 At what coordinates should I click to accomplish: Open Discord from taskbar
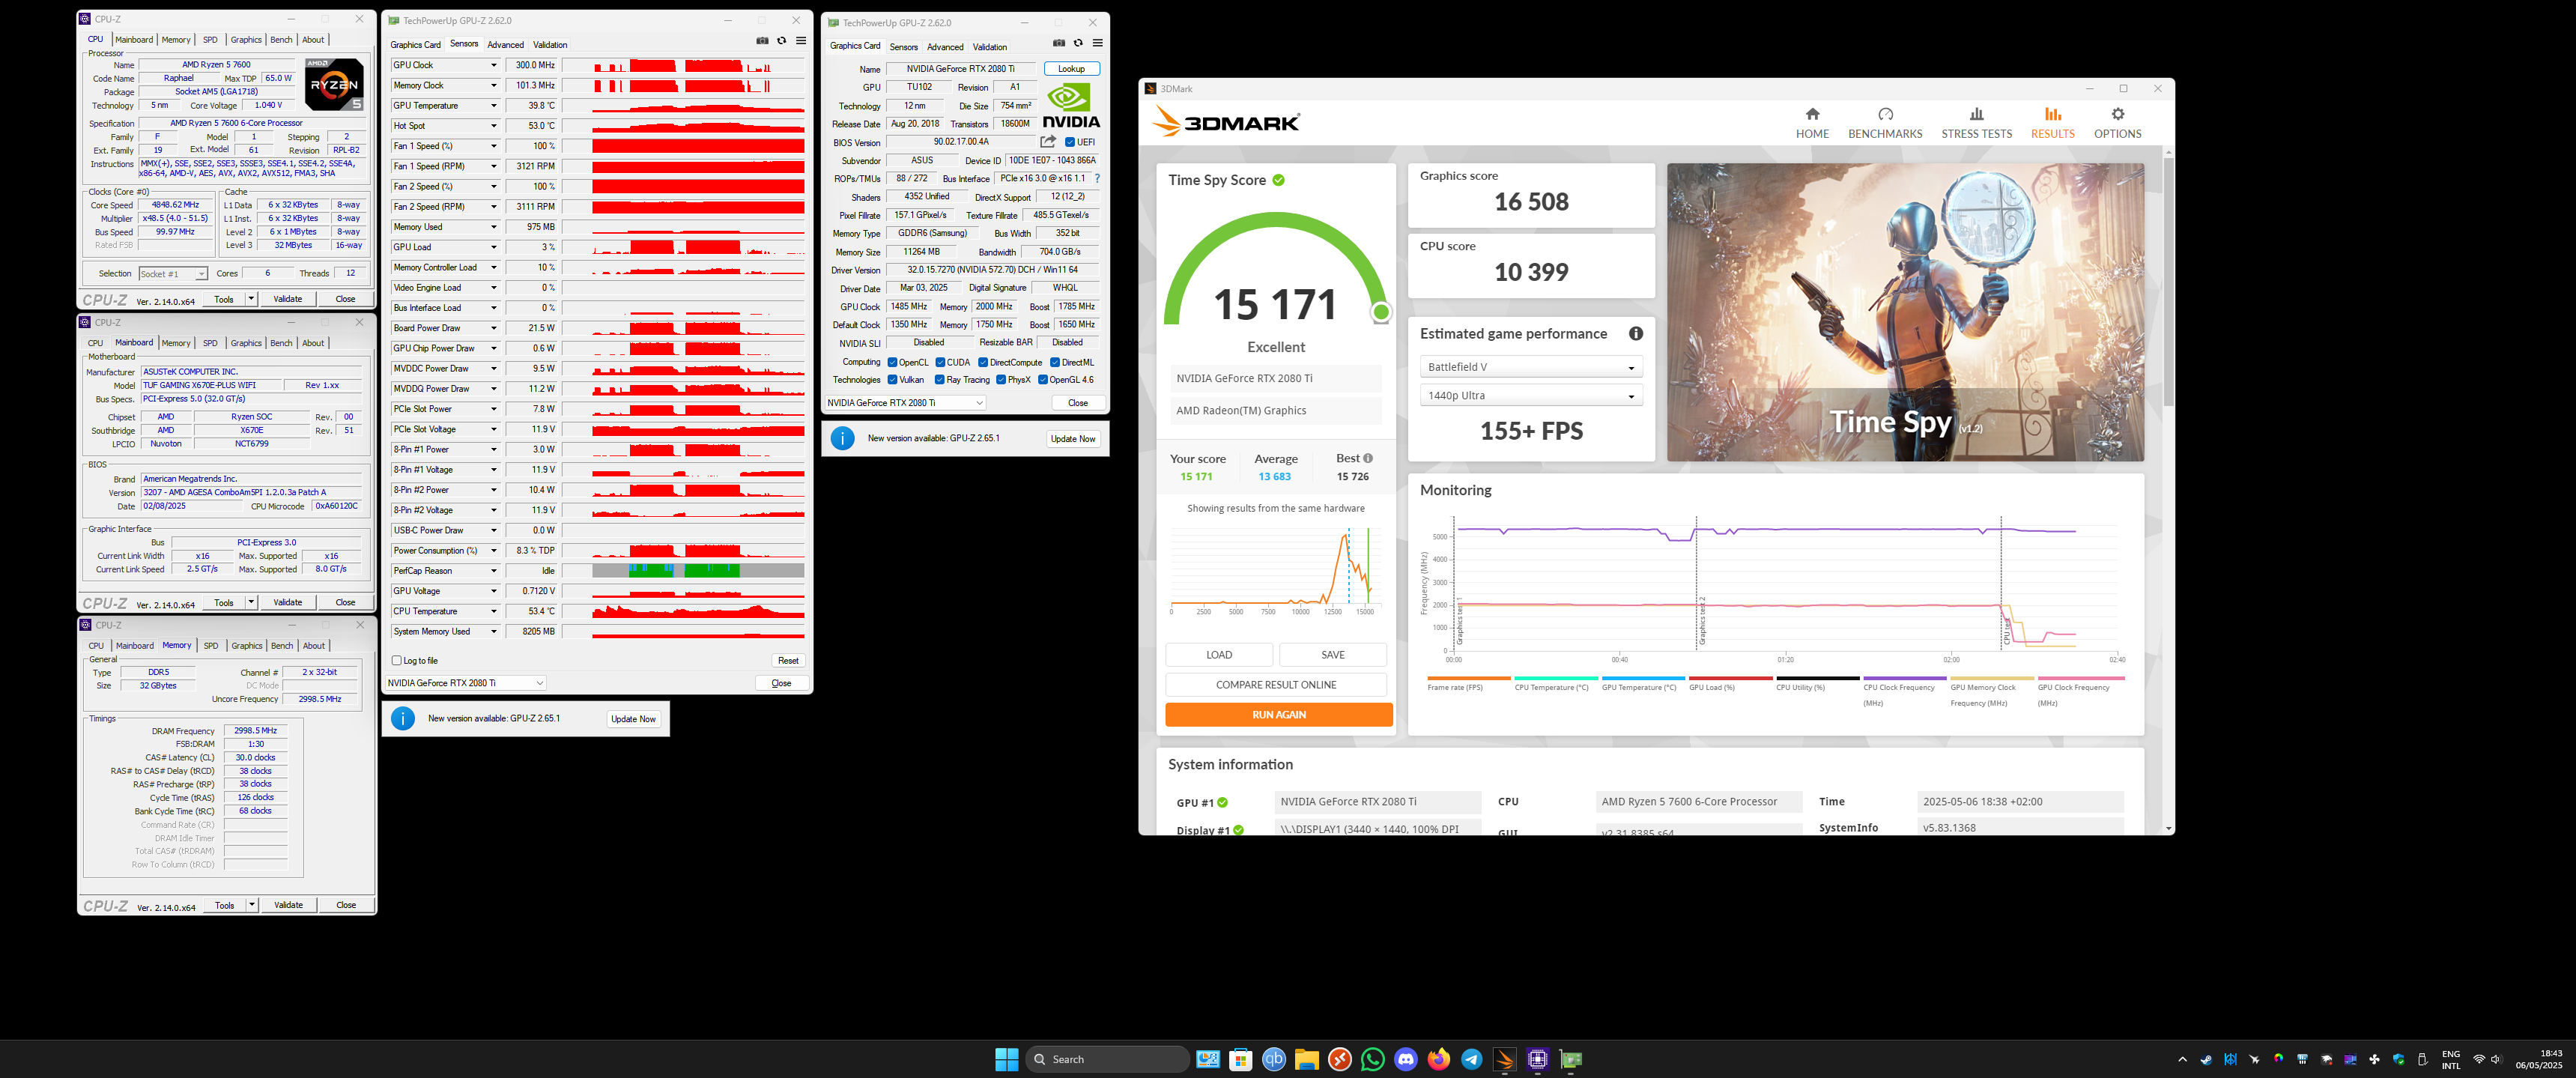[1406, 1059]
